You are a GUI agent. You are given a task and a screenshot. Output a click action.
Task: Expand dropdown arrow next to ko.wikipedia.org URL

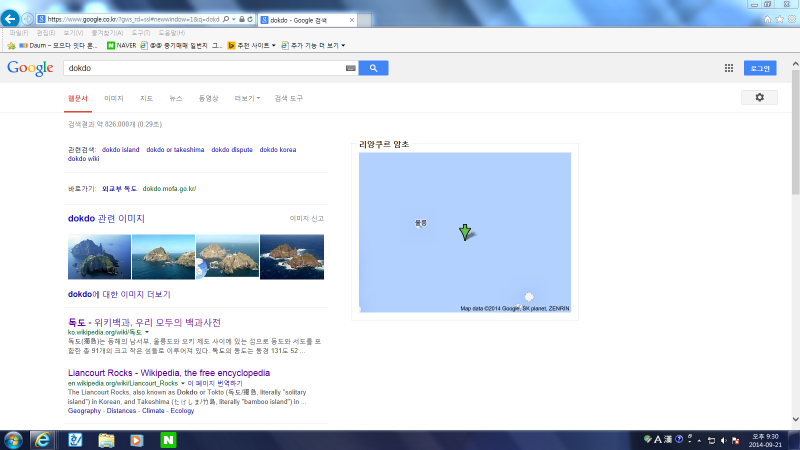[x=148, y=331]
